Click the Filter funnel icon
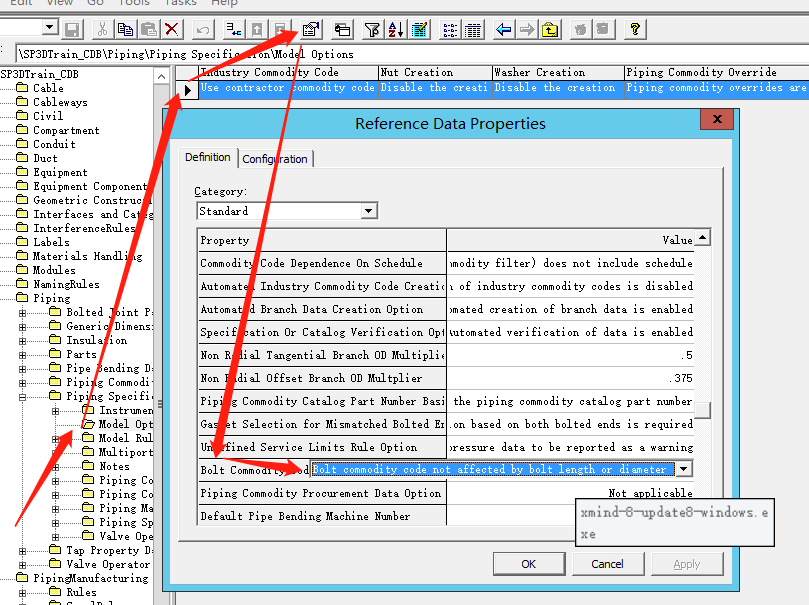Image resolution: width=809 pixels, height=605 pixels. coord(372,29)
